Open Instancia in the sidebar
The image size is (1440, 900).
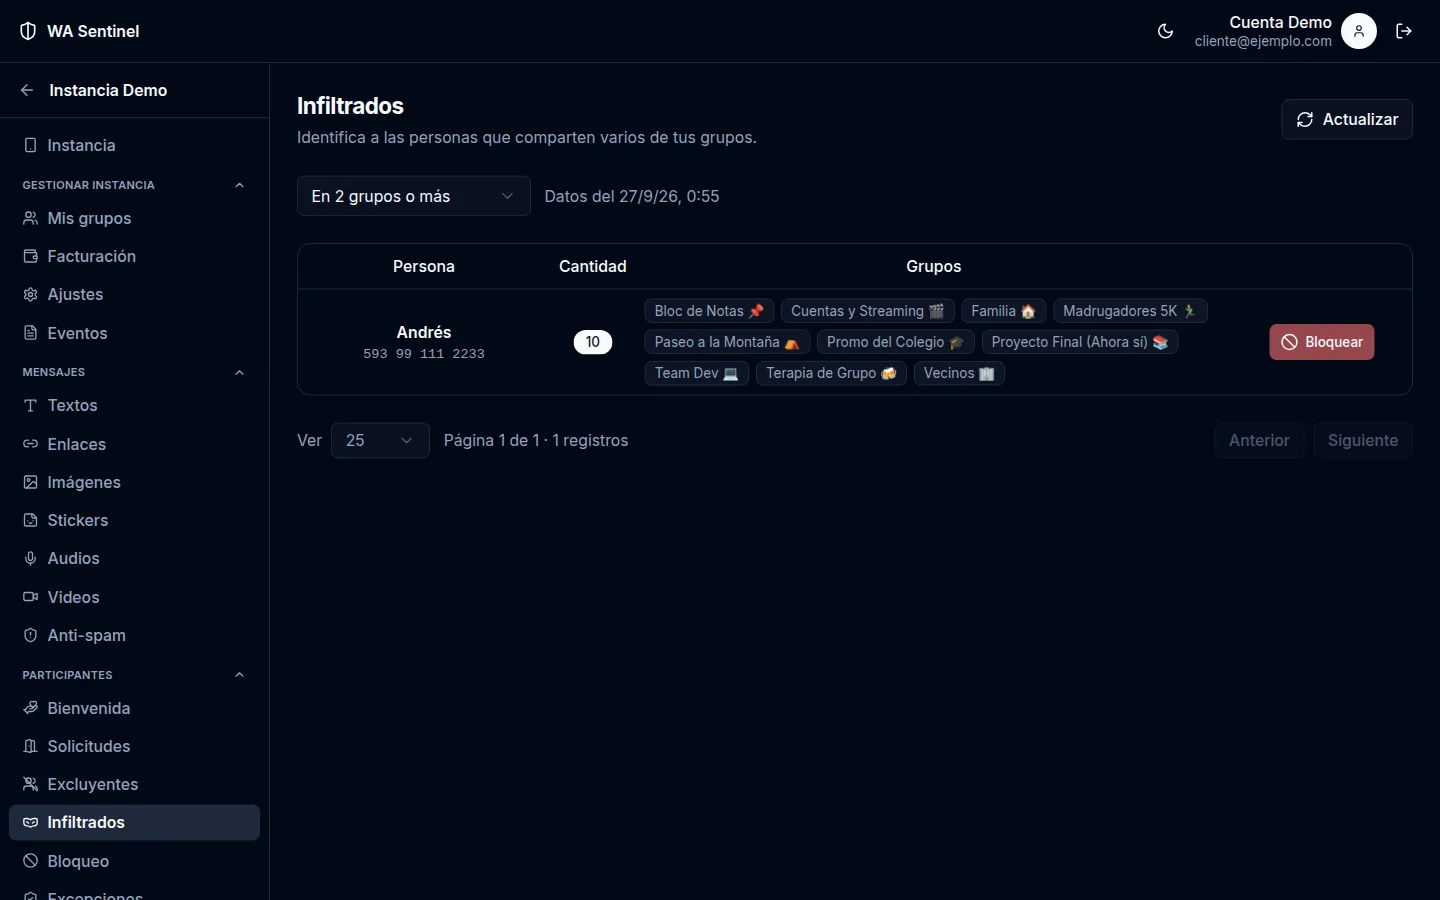point(134,145)
